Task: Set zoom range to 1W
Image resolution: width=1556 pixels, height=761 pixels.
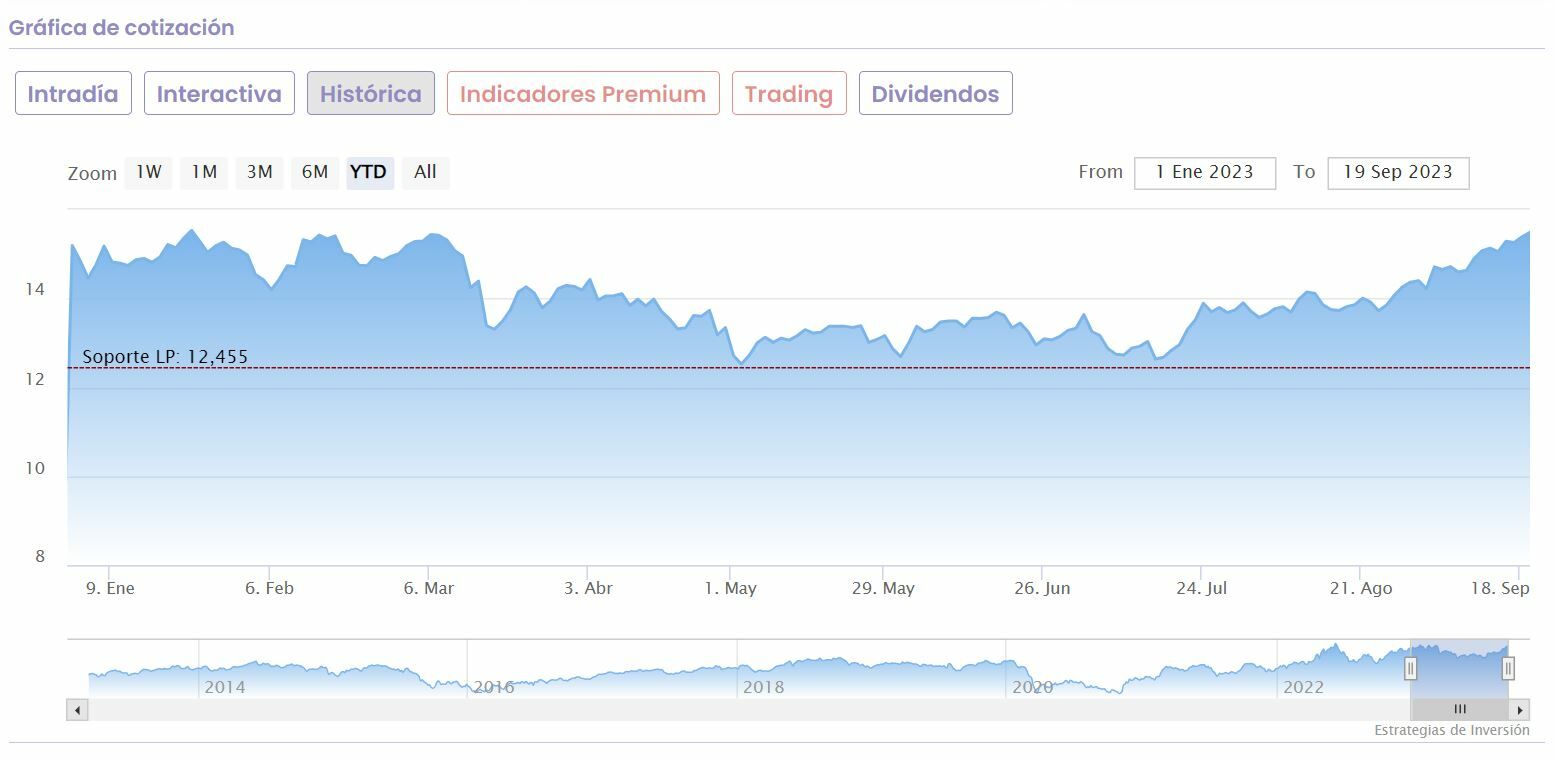Action: click(149, 172)
